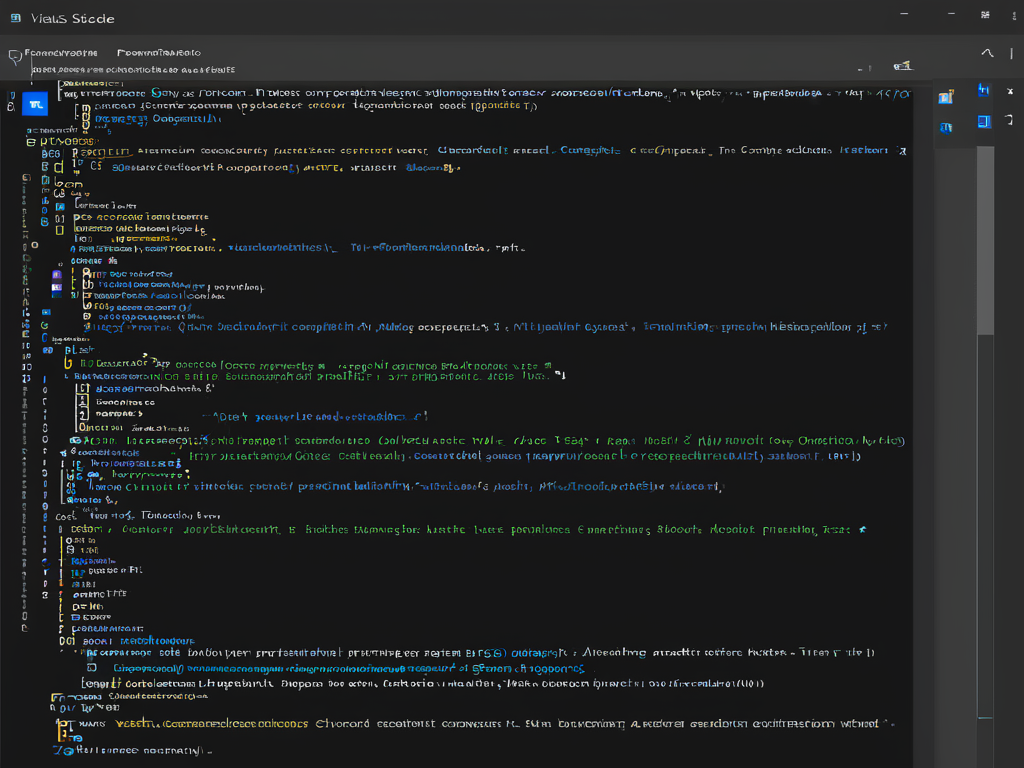
Task: Collapse the find widget using the chevron arrow
Action: tap(987, 53)
